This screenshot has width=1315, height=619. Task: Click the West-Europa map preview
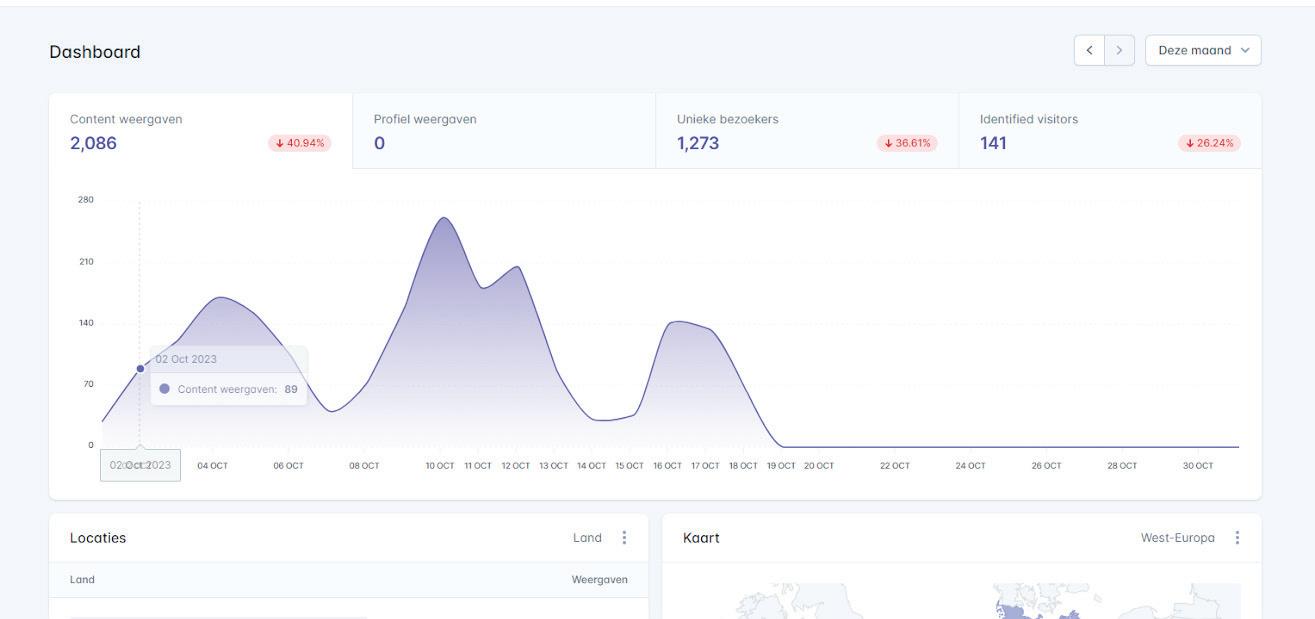[961, 601]
